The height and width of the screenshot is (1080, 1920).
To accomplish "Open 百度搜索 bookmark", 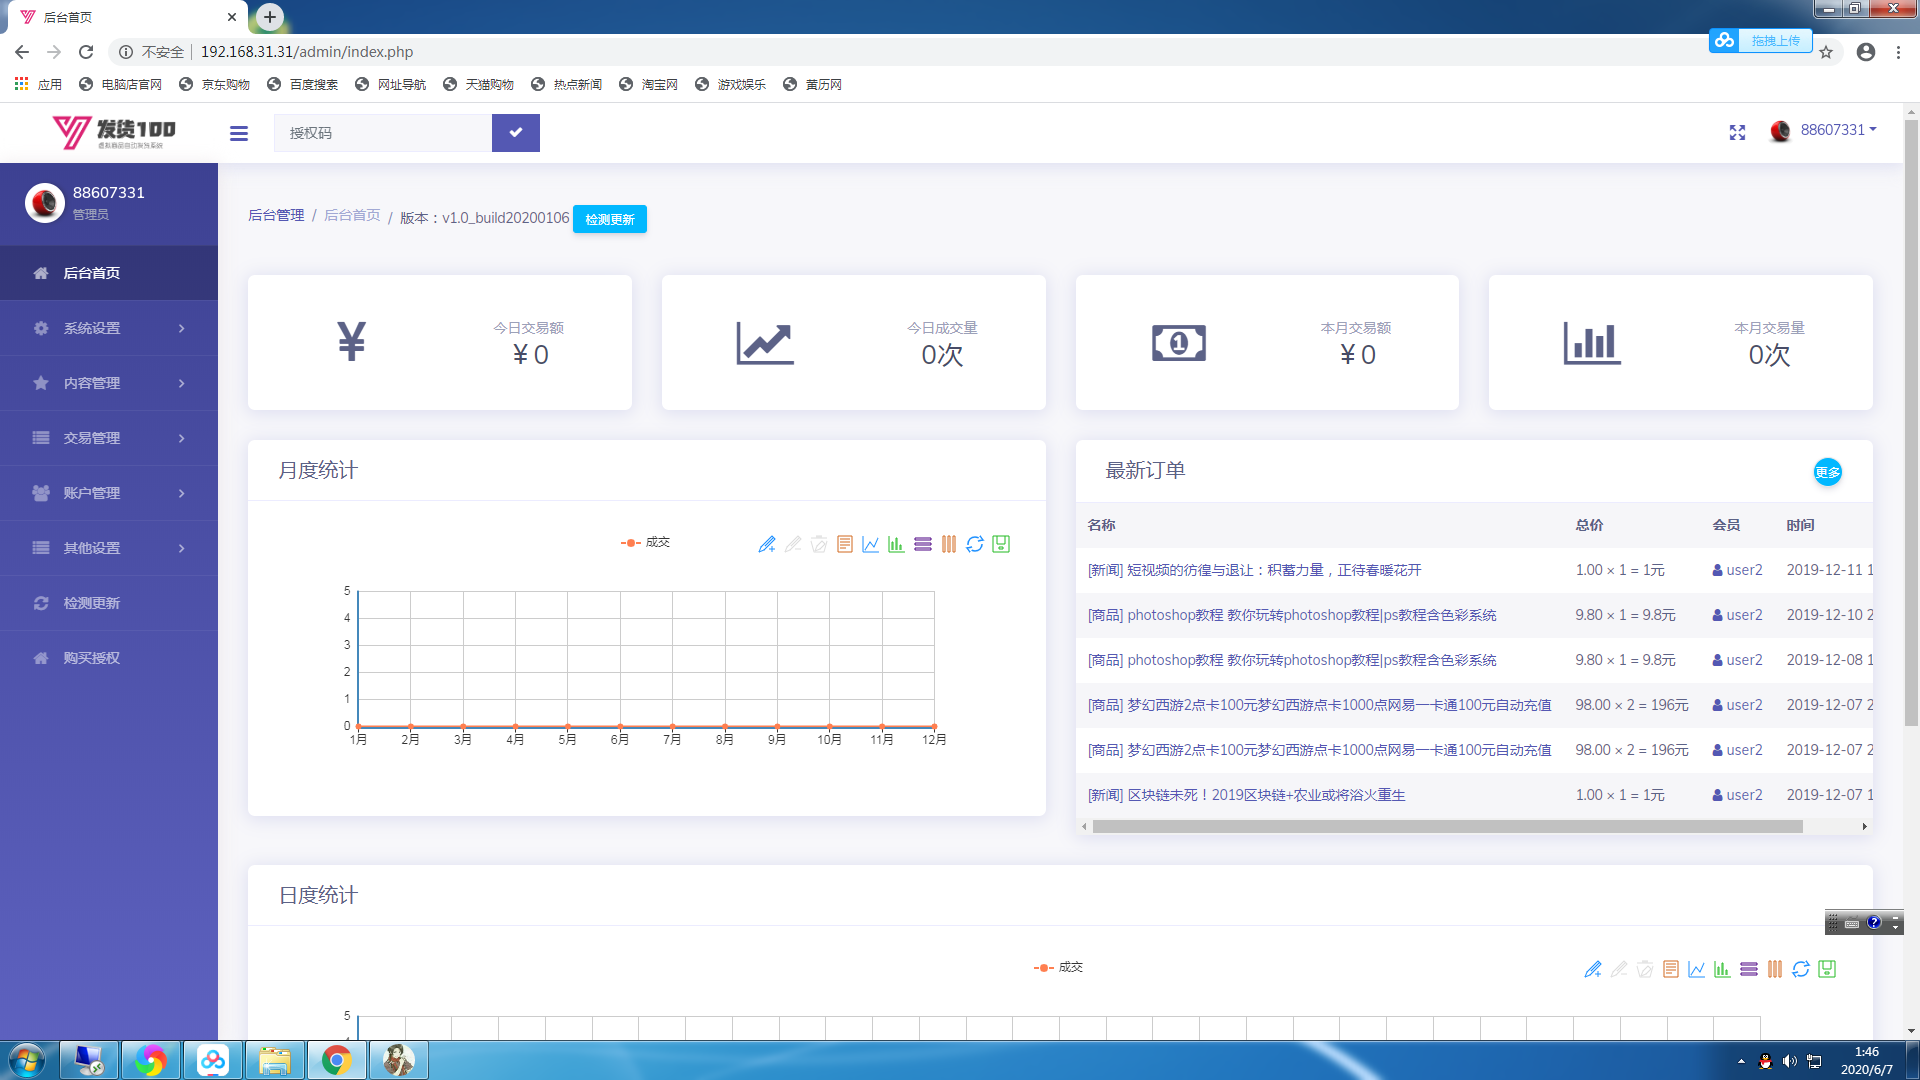I will point(302,85).
